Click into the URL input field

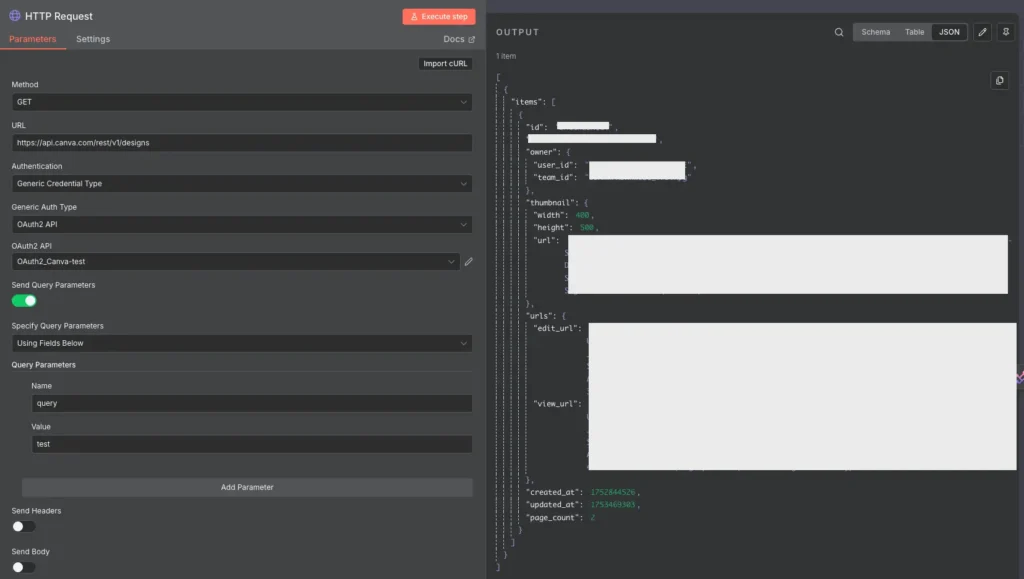(242, 142)
